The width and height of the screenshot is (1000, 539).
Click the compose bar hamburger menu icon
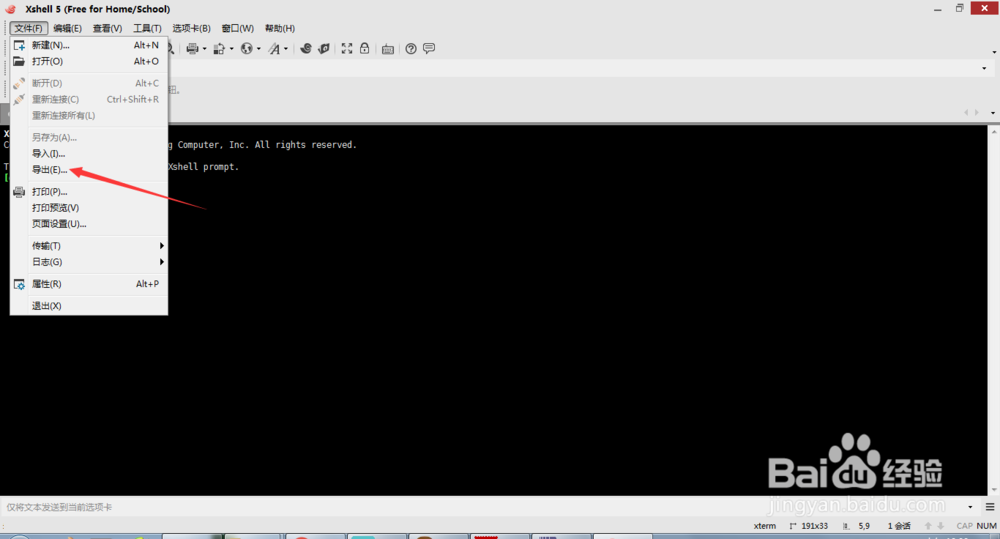[990, 507]
